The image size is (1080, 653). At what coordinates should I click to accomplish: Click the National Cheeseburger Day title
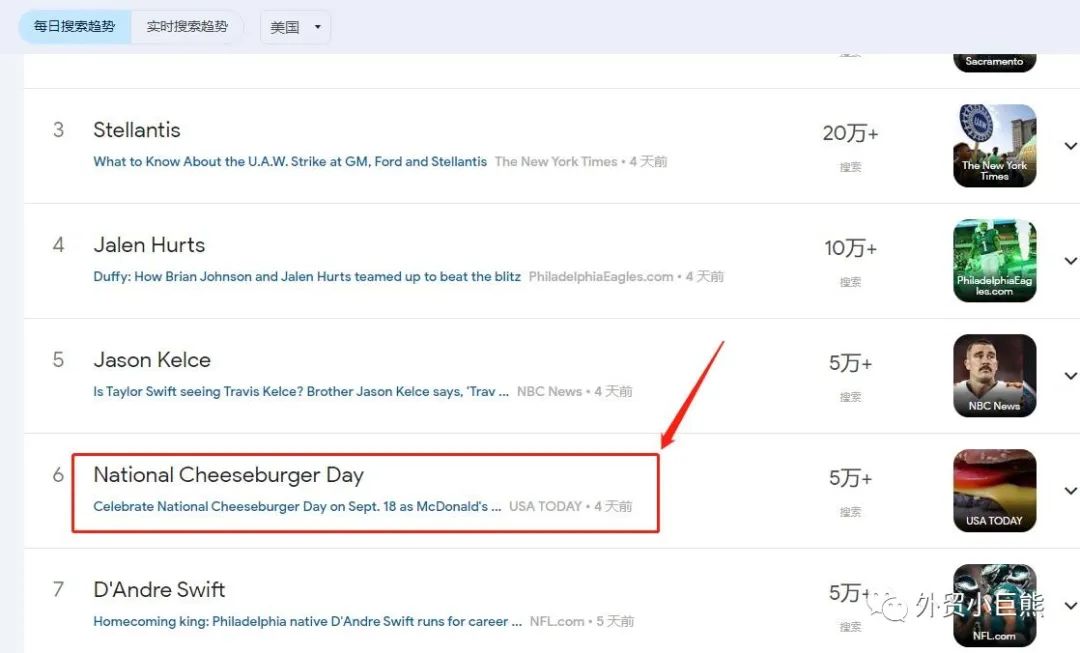pos(228,475)
